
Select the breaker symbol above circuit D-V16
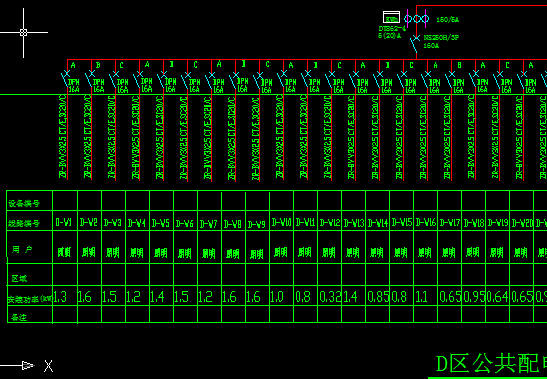[426, 79]
